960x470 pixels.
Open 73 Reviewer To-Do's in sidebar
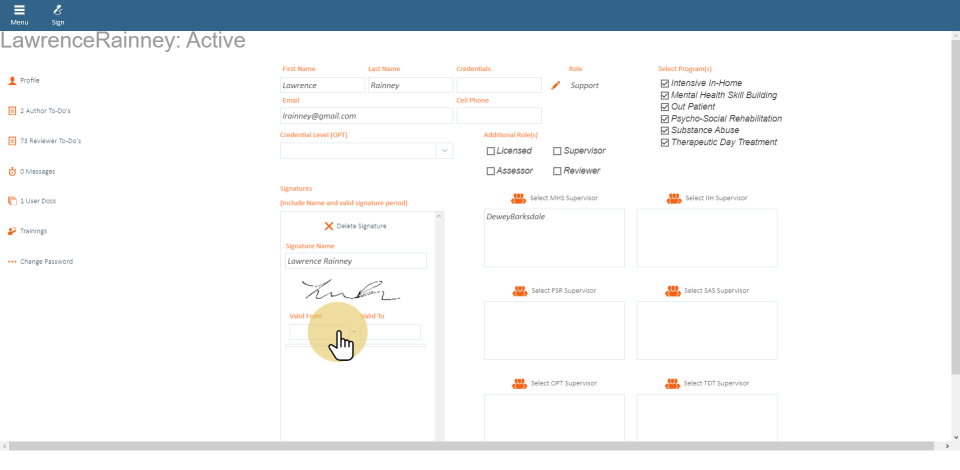[50, 141]
